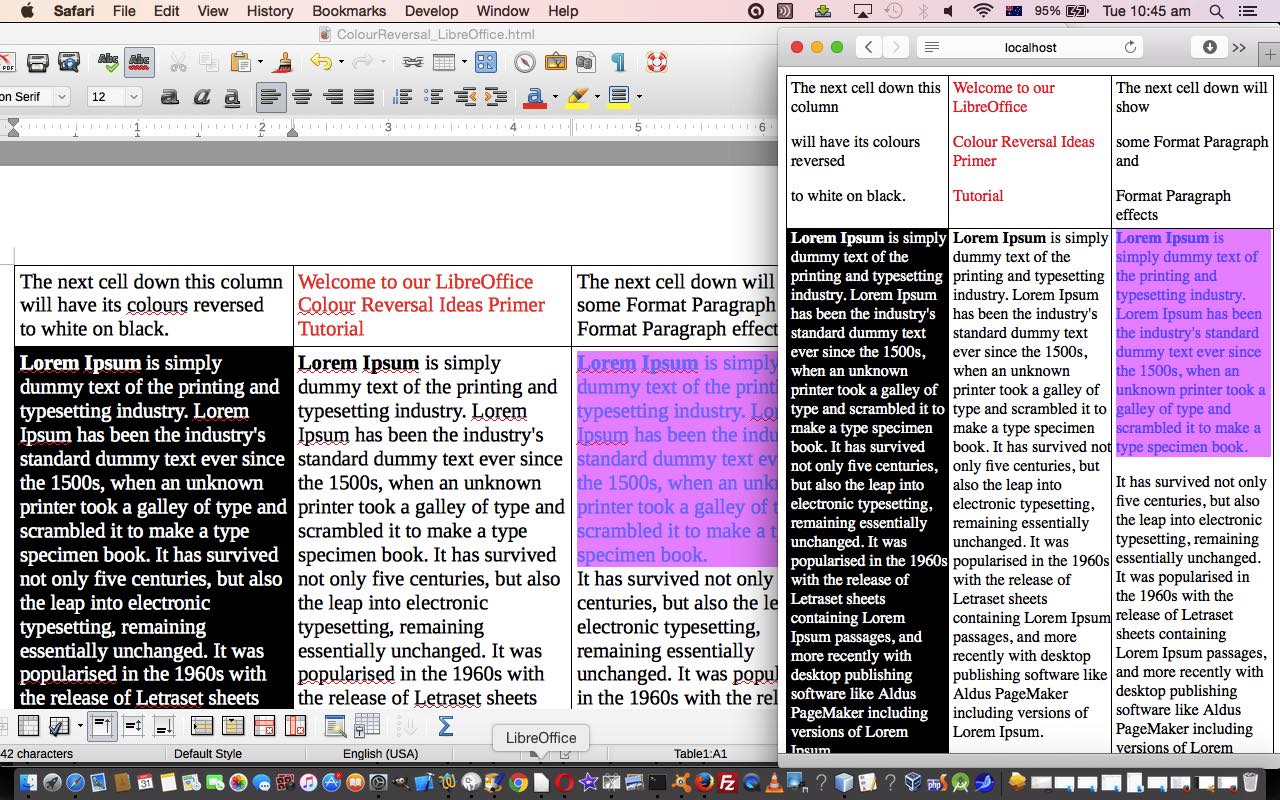Select Align Left paragraph alignment
Screen dimensions: 1280x800
coord(270,97)
